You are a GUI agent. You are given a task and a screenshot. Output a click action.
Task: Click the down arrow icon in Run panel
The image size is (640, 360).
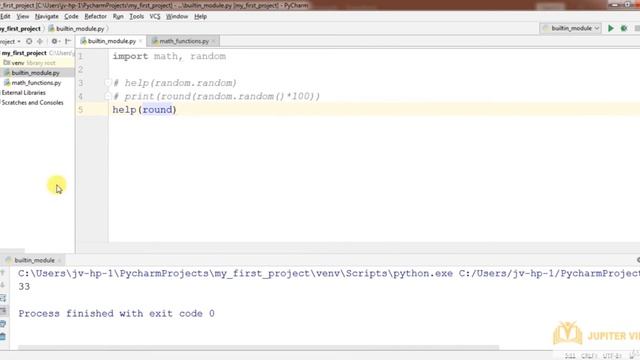point(3,285)
